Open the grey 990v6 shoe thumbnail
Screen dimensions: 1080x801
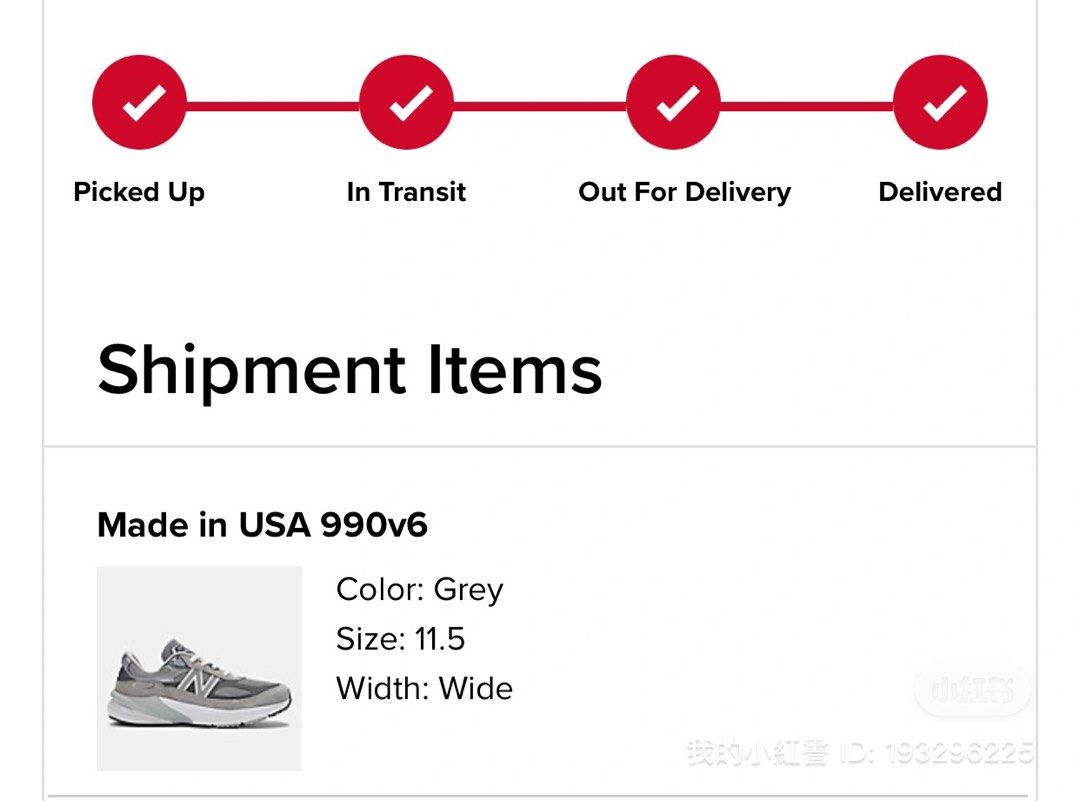pyautogui.click(x=199, y=668)
